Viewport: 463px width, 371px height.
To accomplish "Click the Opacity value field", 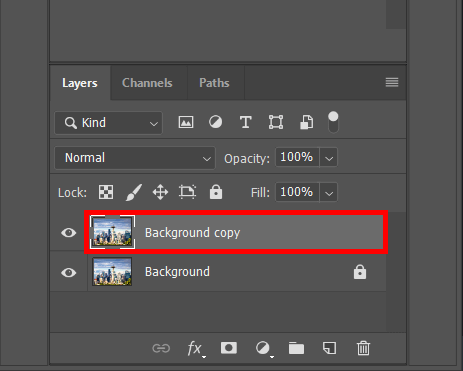I will pyautogui.click(x=297, y=157).
